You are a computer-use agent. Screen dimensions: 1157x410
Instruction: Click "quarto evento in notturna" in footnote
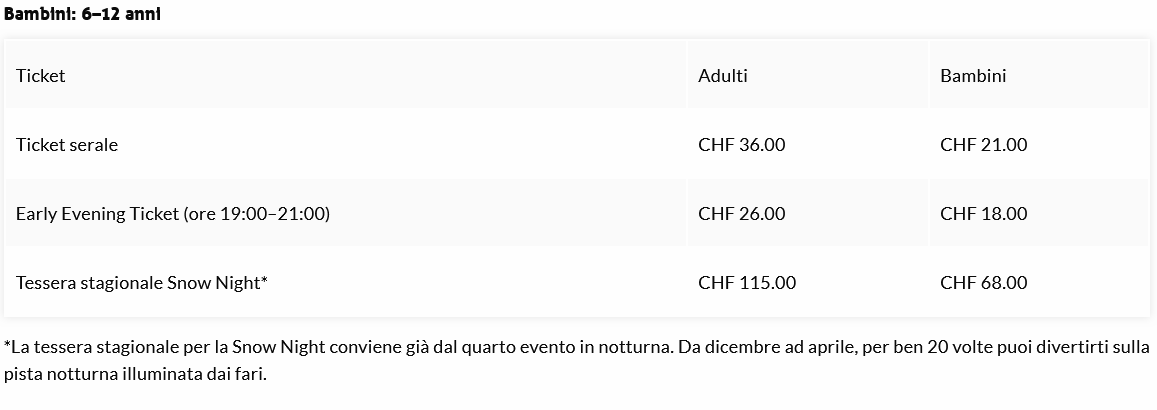coord(576,348)
